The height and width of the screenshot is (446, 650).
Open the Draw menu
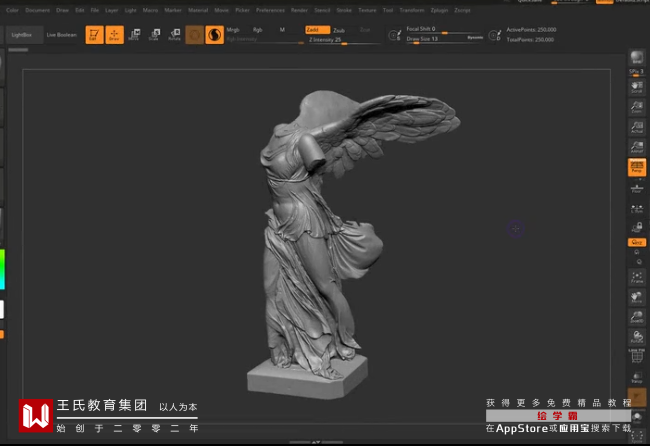(62, 10)
